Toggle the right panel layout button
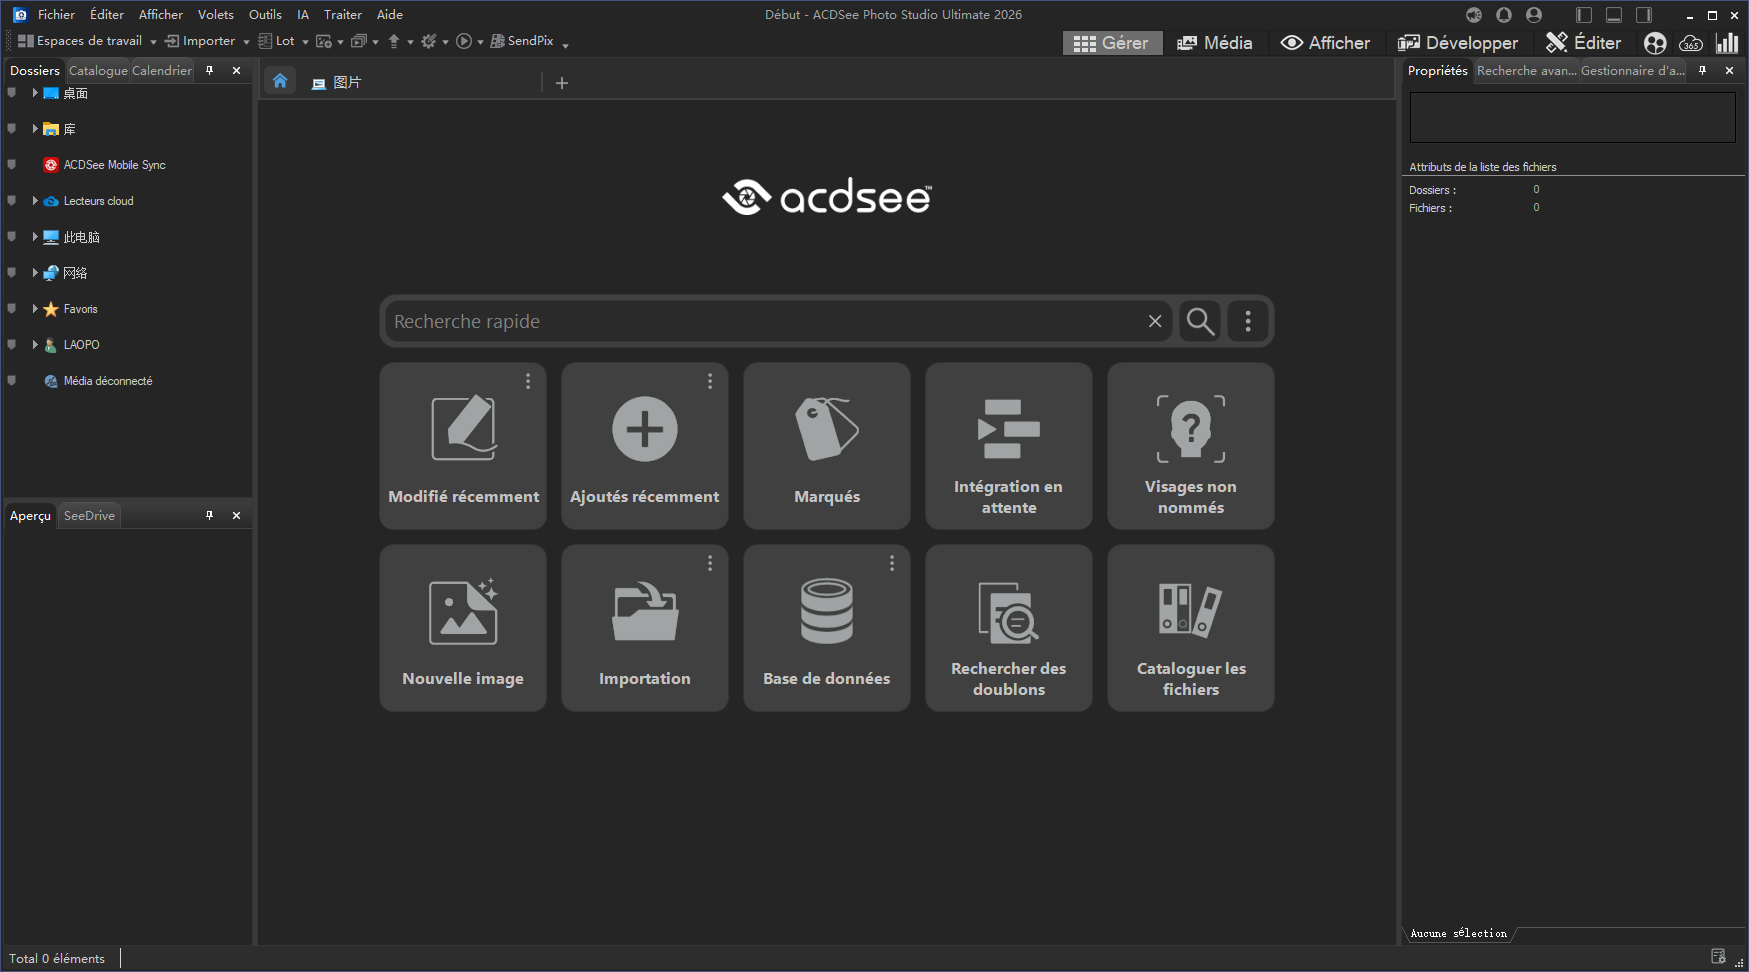Image resolution: width=1749 pixels, height=972 pixels. [1644, 15]
